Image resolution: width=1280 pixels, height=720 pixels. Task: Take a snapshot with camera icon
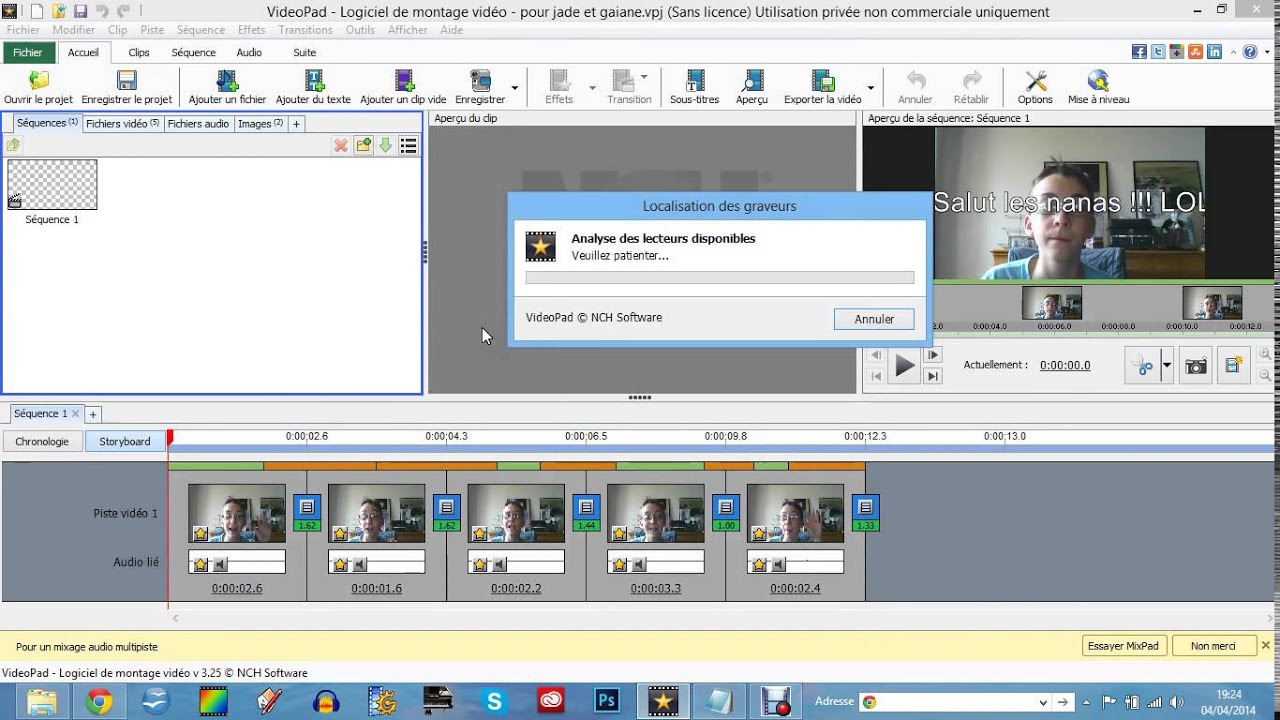click(x=1195, y=367)
